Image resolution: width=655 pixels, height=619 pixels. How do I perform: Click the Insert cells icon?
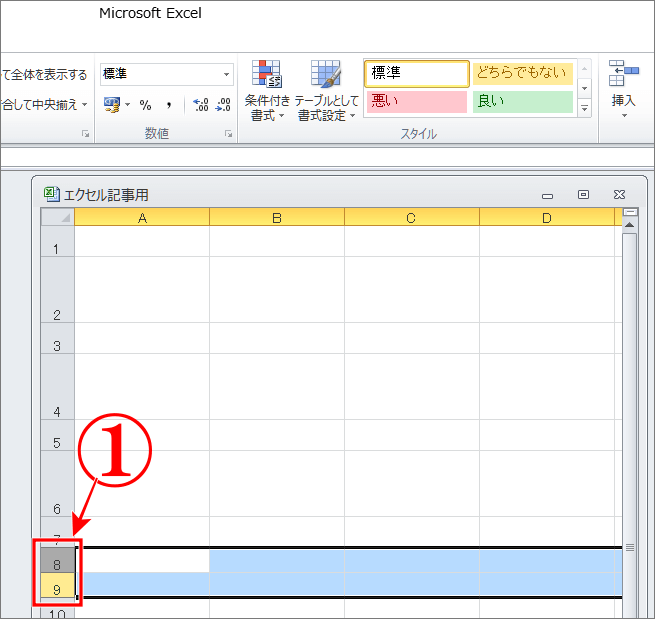[x=623, y=73]
